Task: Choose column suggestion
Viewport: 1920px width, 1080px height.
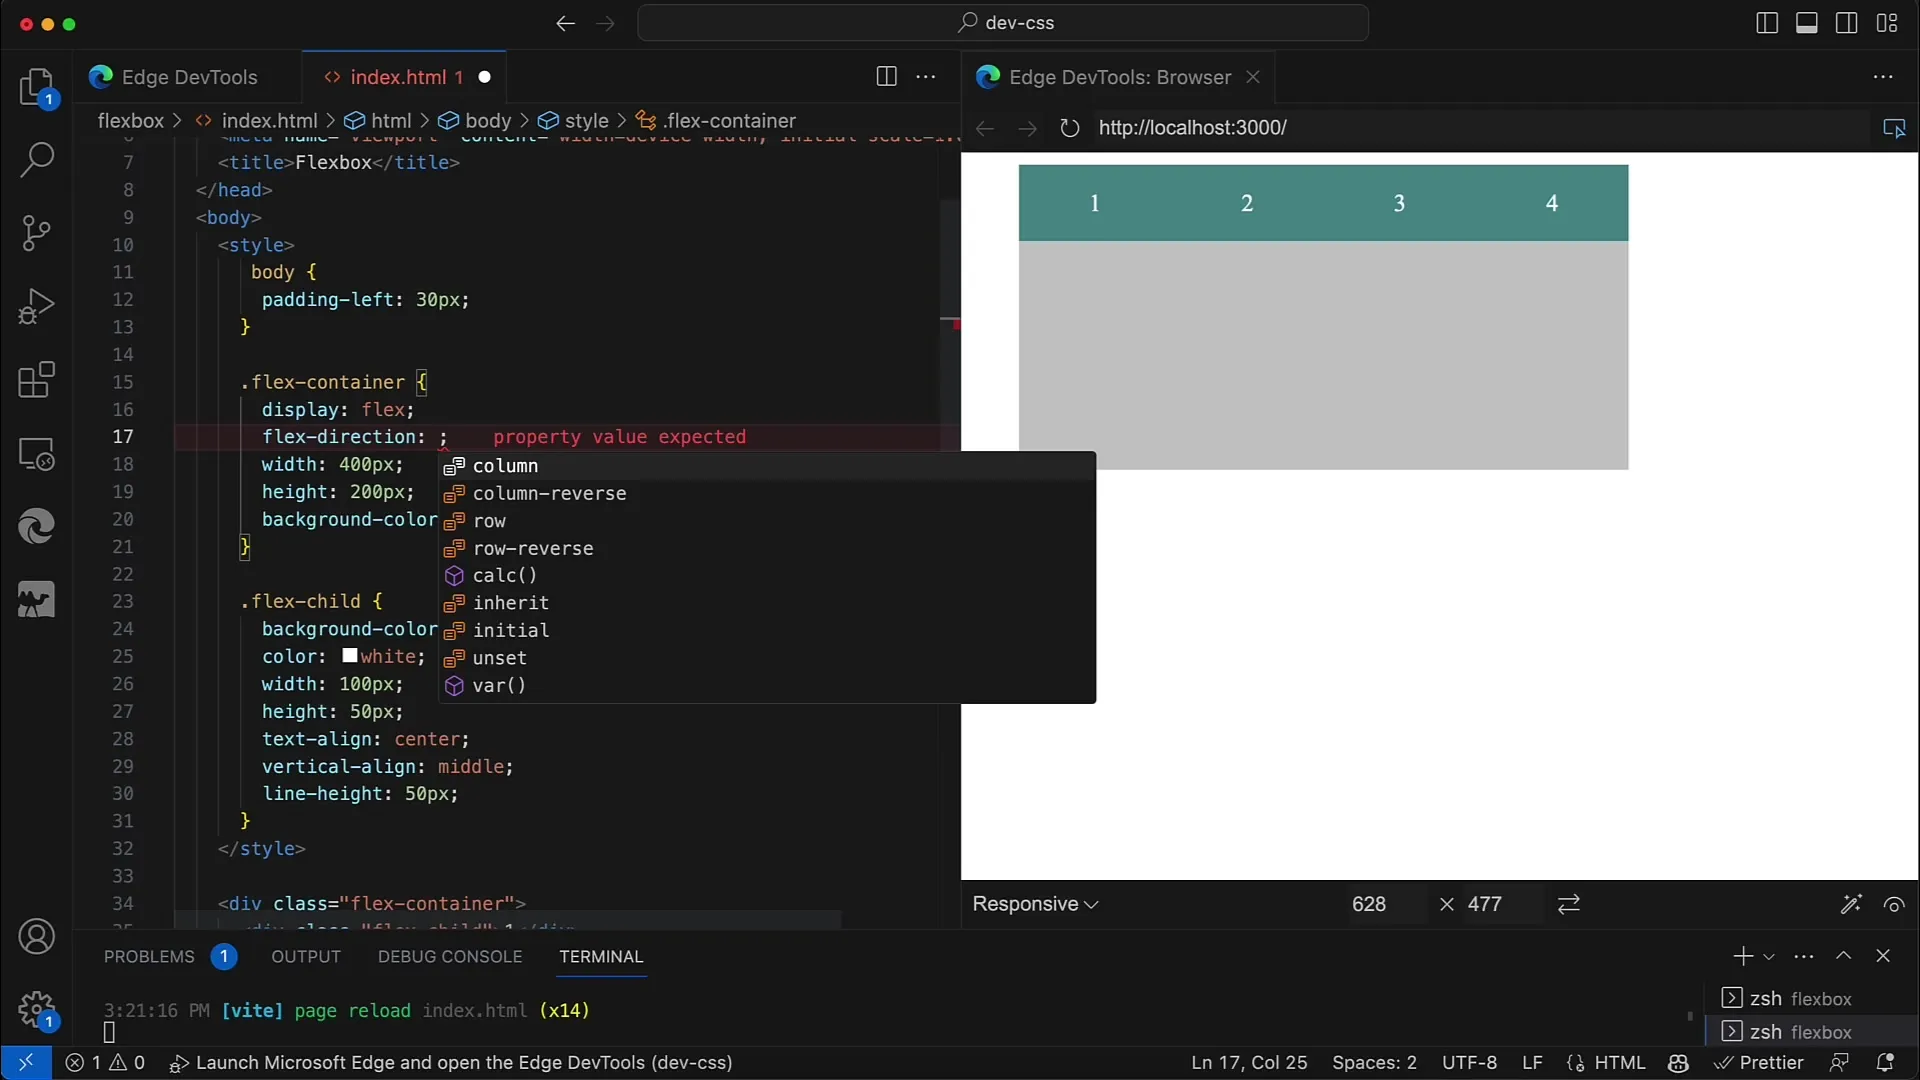Action: pos(767,466)
